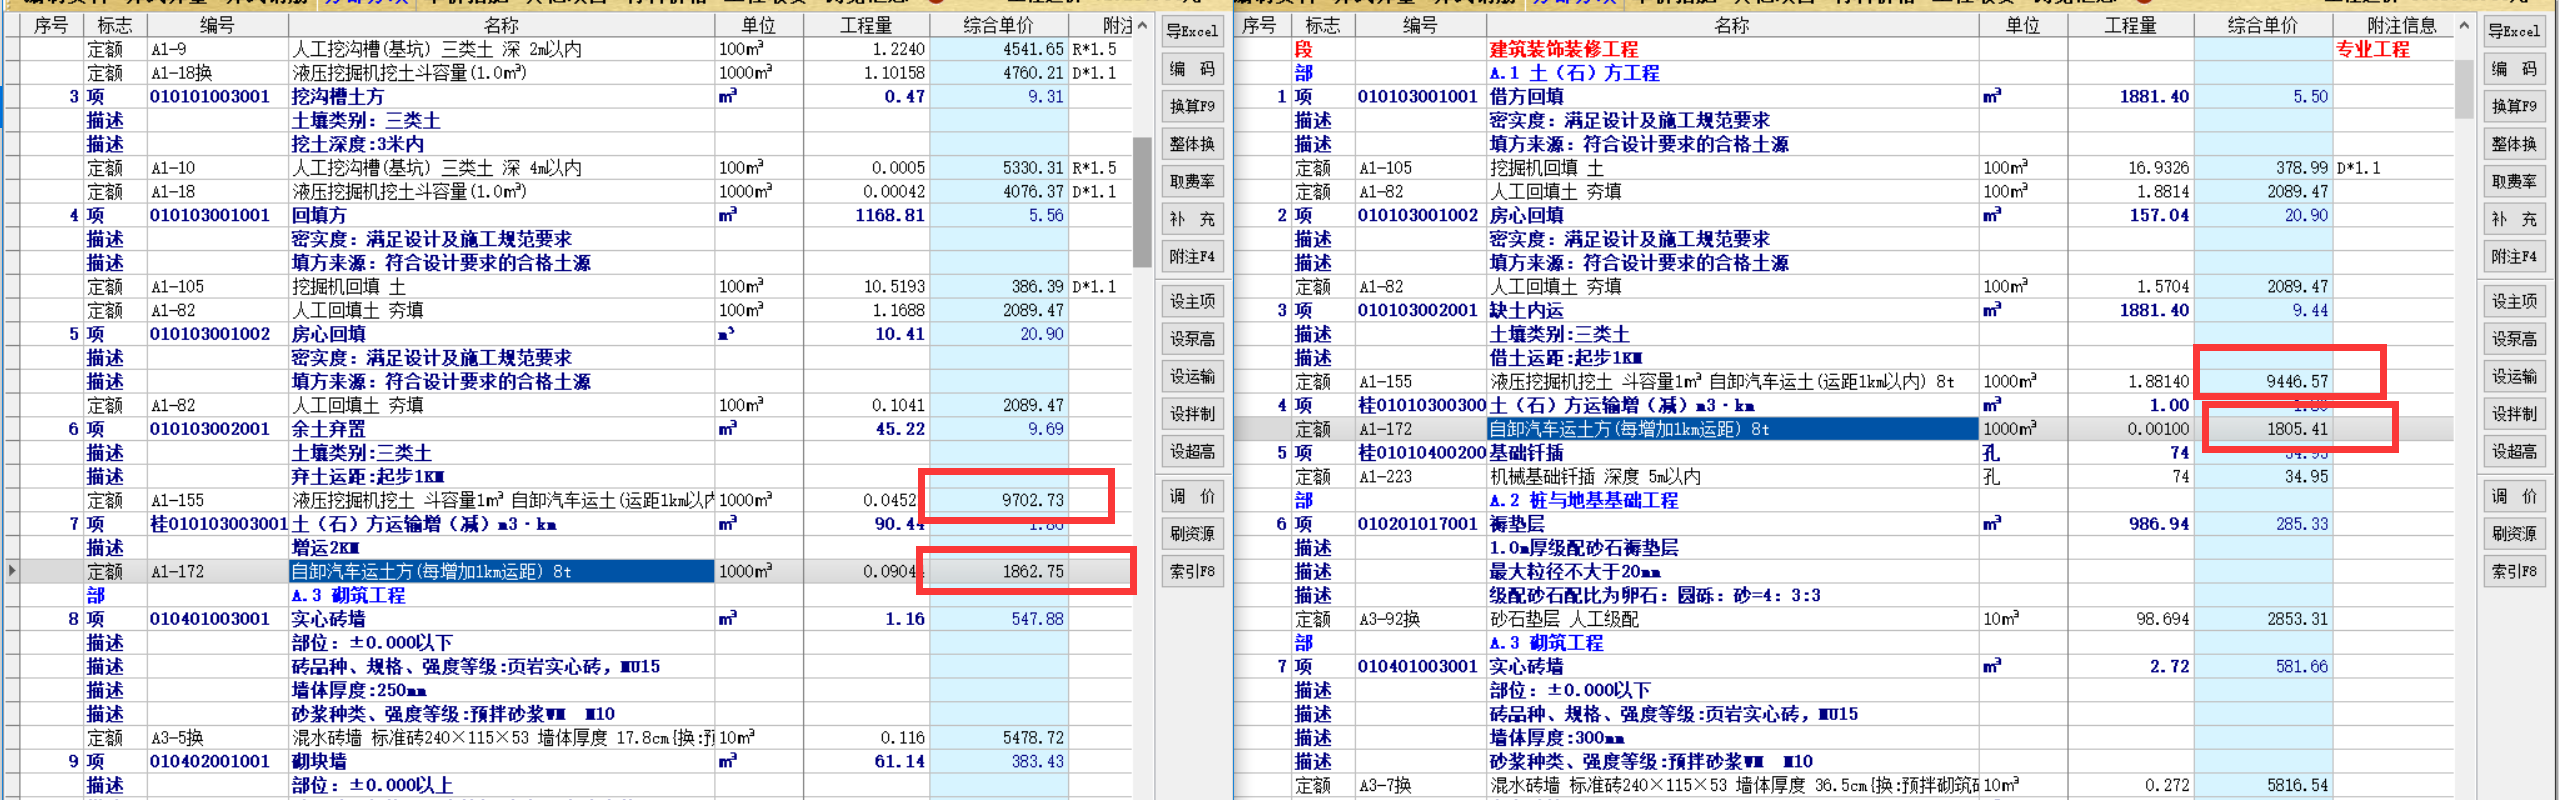Image resolution: width=2559 pixels, height=800 pixels.
Task: Click the left pane 设泵高 button
Action: (x=1192, y=339)
